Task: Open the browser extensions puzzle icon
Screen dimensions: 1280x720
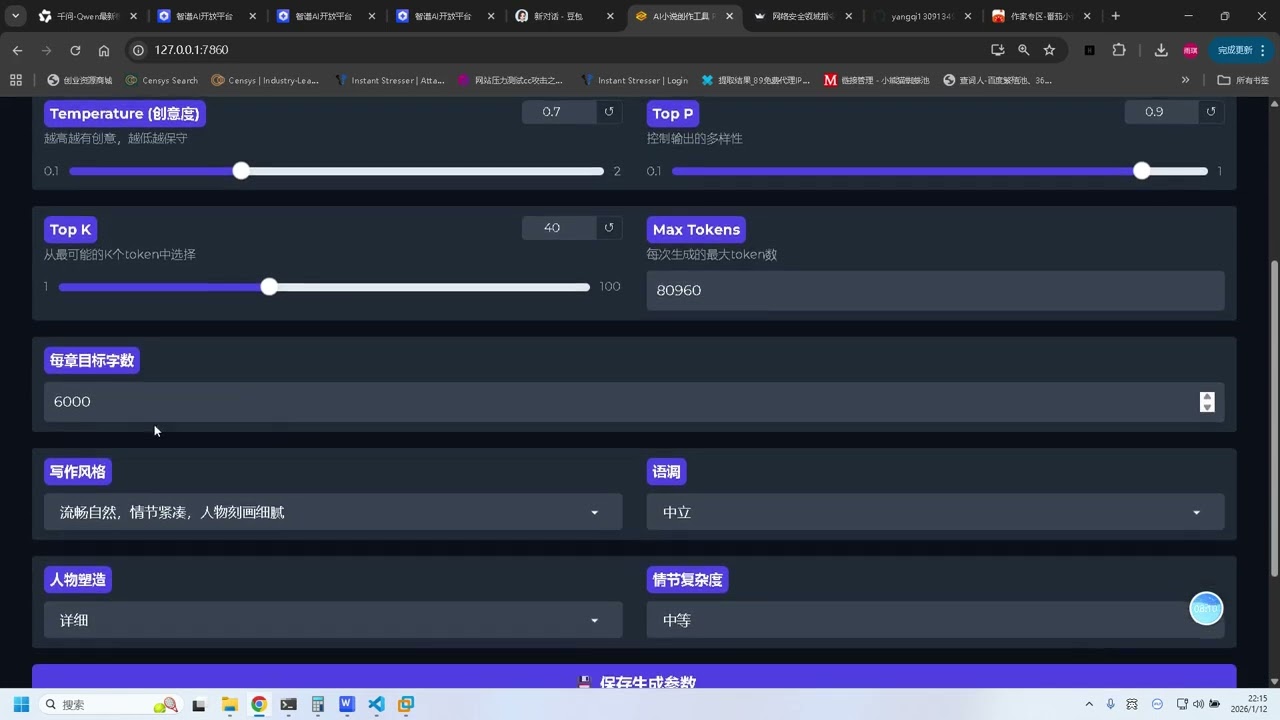Action: click(1119, 50)
